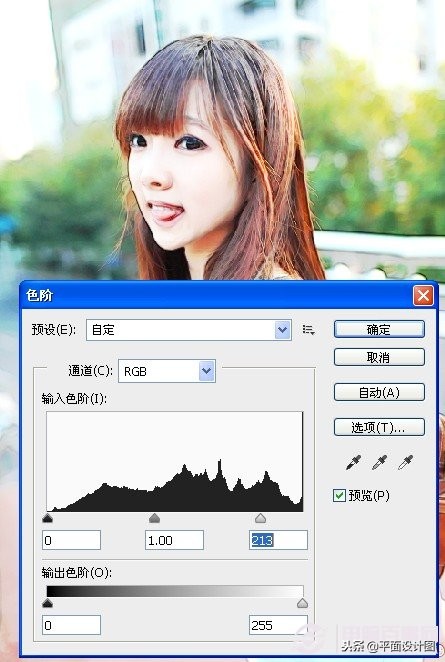Screen dimensions: 445x662
Task: Click the input midtone slider handle
Action: tap(155, 518)
